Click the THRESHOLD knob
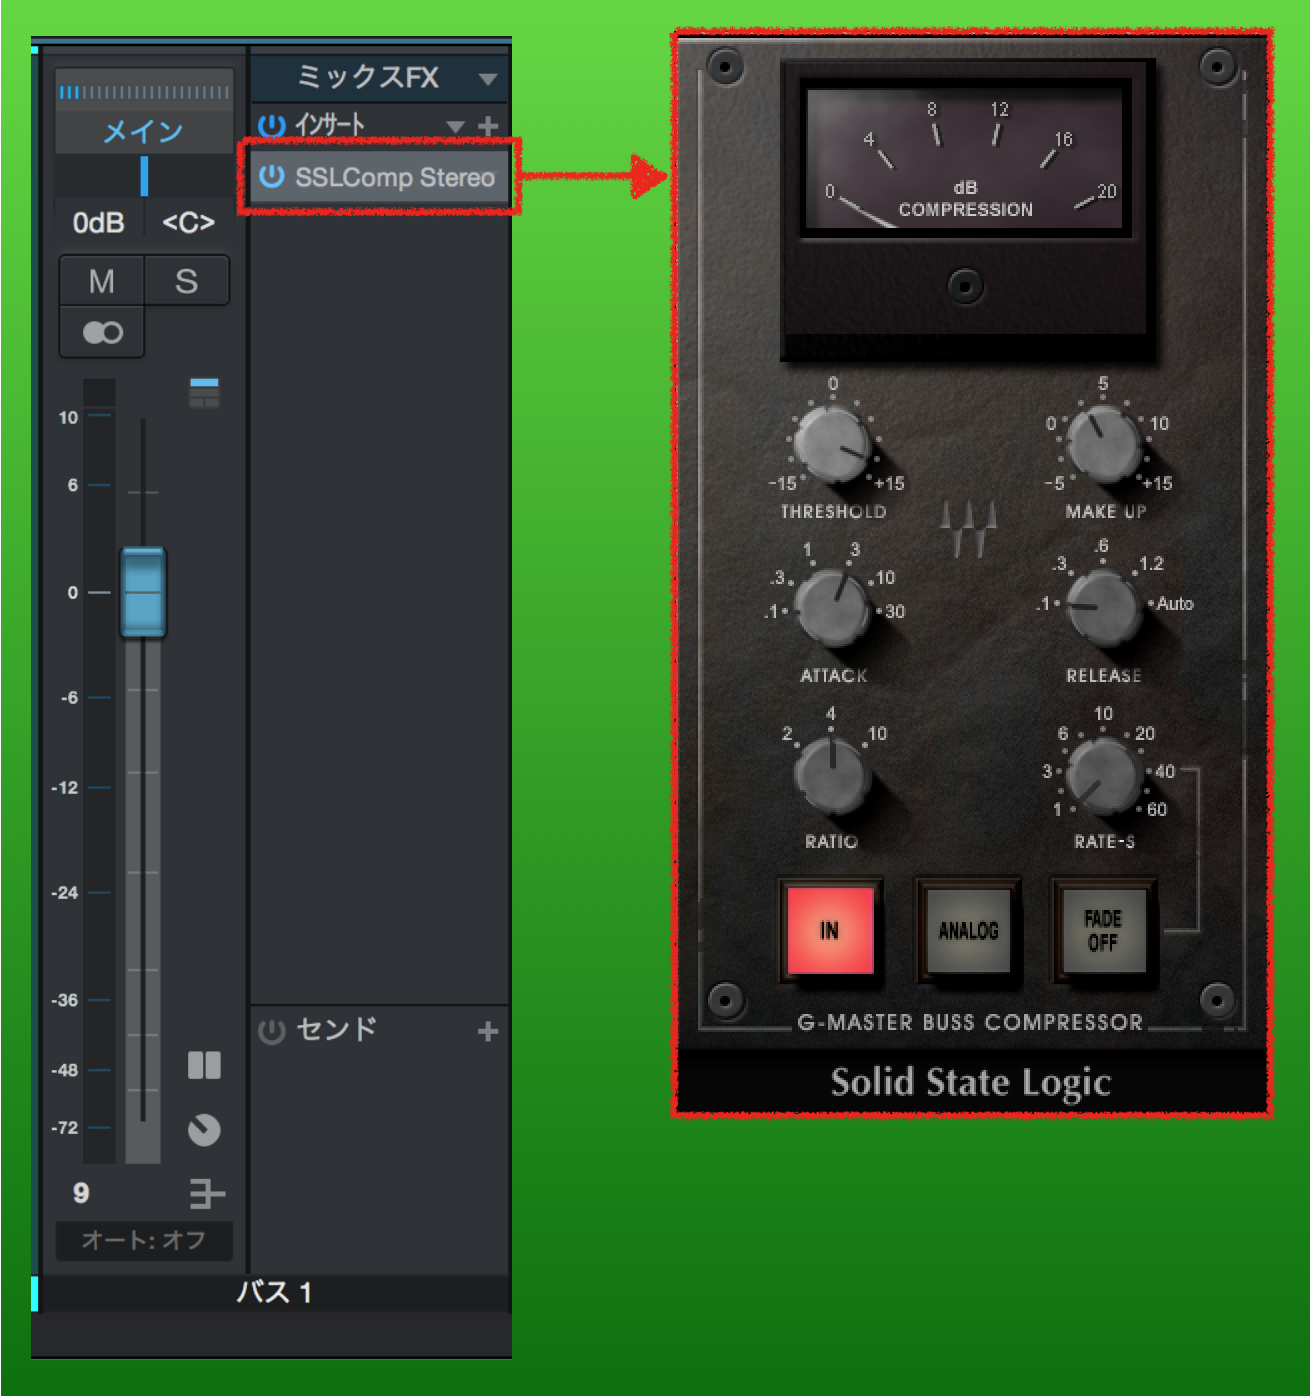 click(x=832, y=445)
